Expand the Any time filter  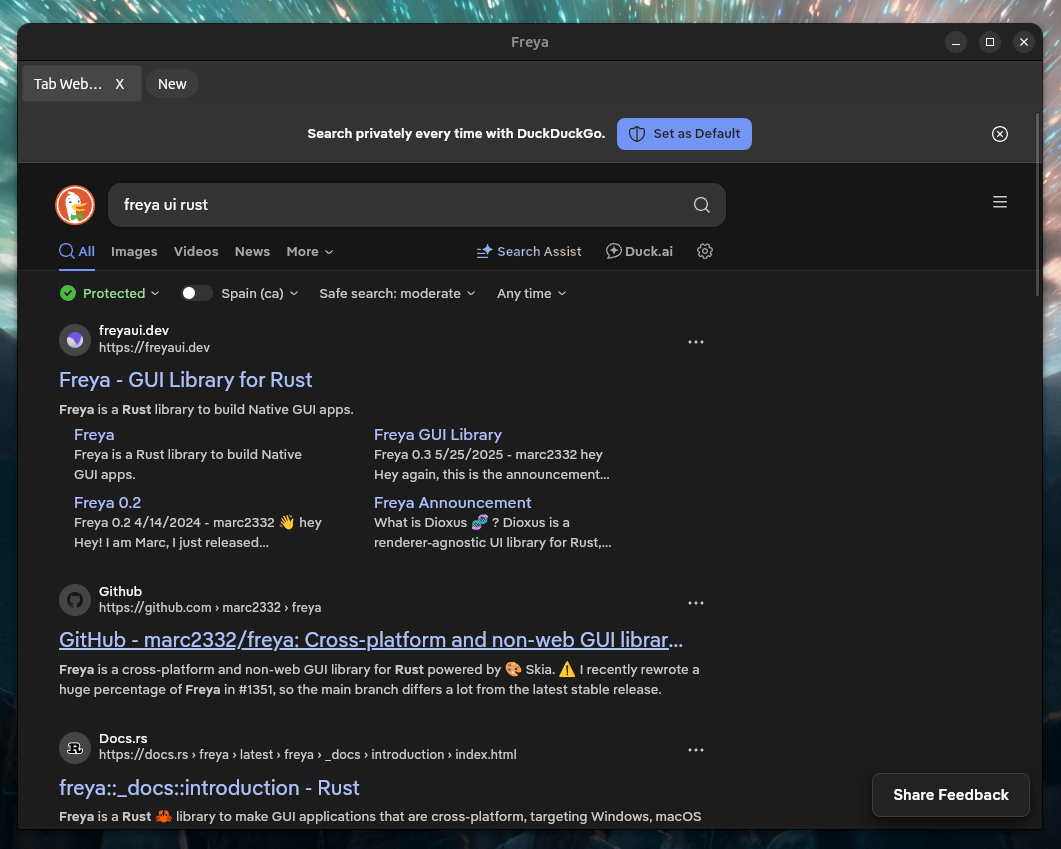(531, 293)
